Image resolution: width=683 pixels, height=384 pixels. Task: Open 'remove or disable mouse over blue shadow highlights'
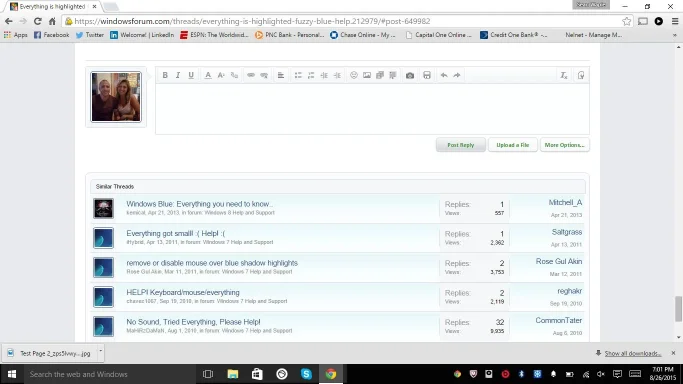212,263
